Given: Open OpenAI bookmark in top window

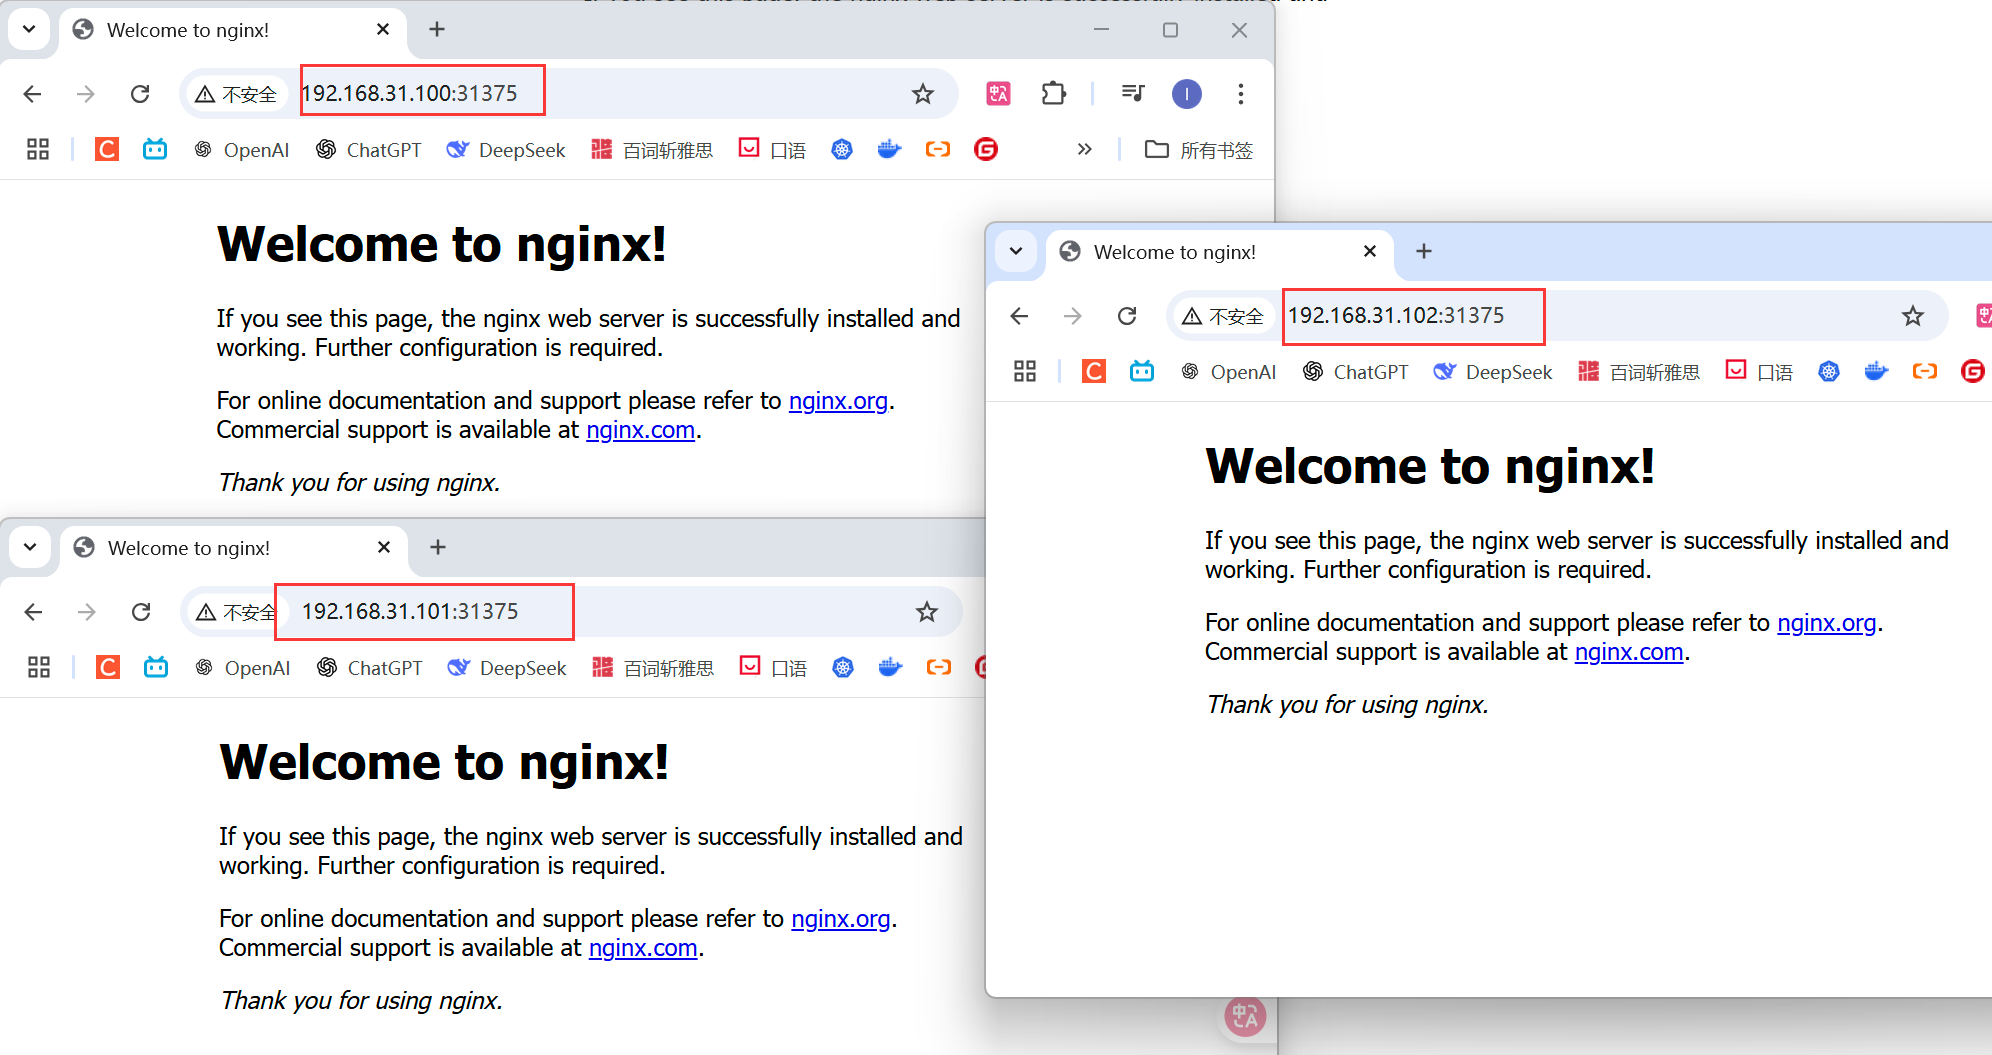Looking at the screenshot, I should click(x=241, y=150).
